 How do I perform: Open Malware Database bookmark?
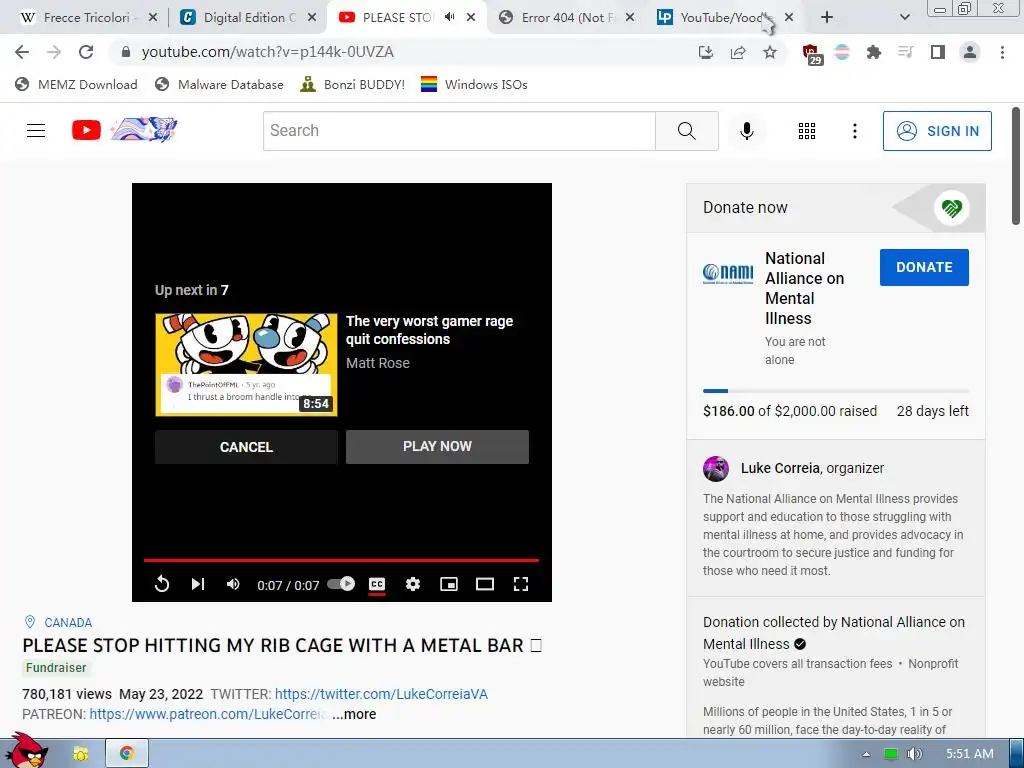pos(219,84)
